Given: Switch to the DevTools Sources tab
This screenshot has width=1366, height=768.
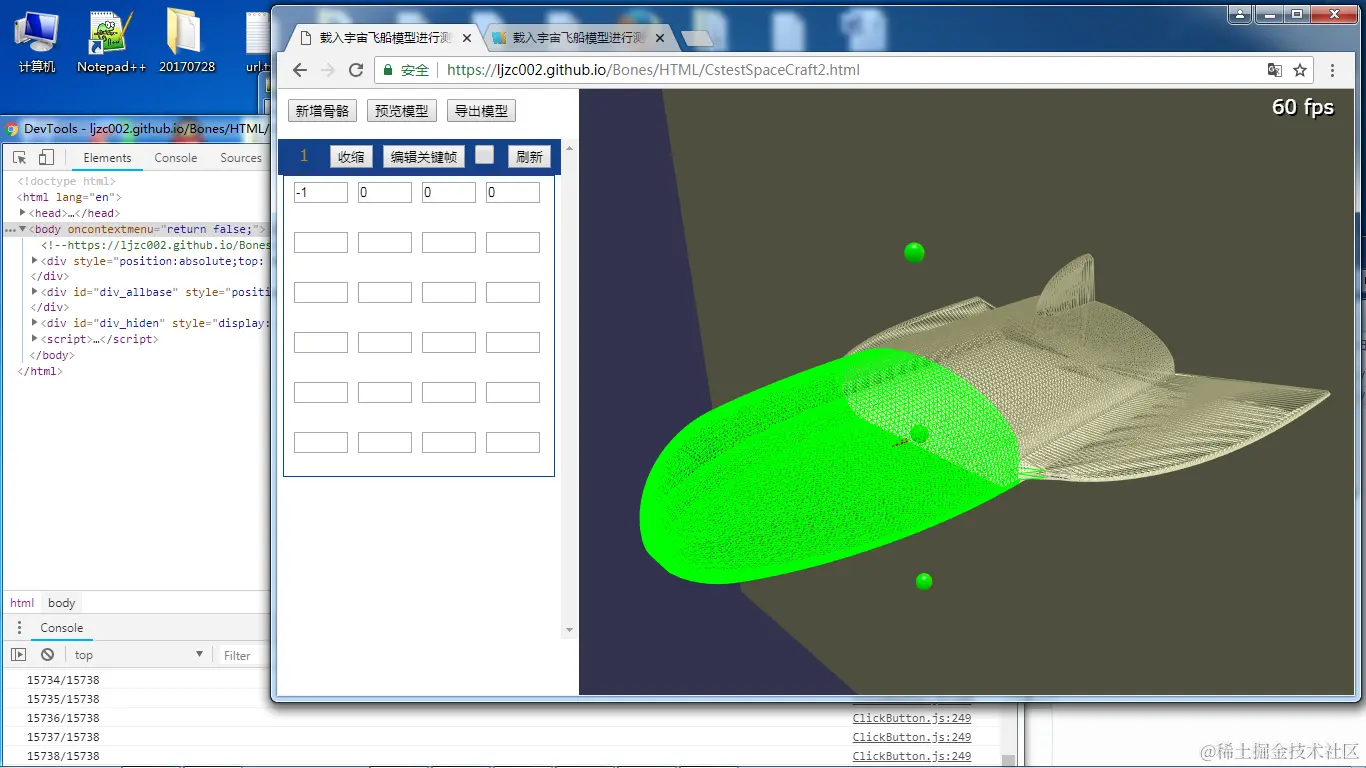Looking at the screenshot, I should click(x=241, y=158).
